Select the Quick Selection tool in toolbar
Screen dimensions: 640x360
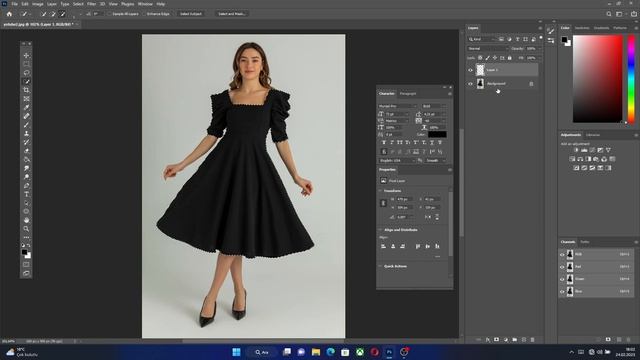click(27, 81)
